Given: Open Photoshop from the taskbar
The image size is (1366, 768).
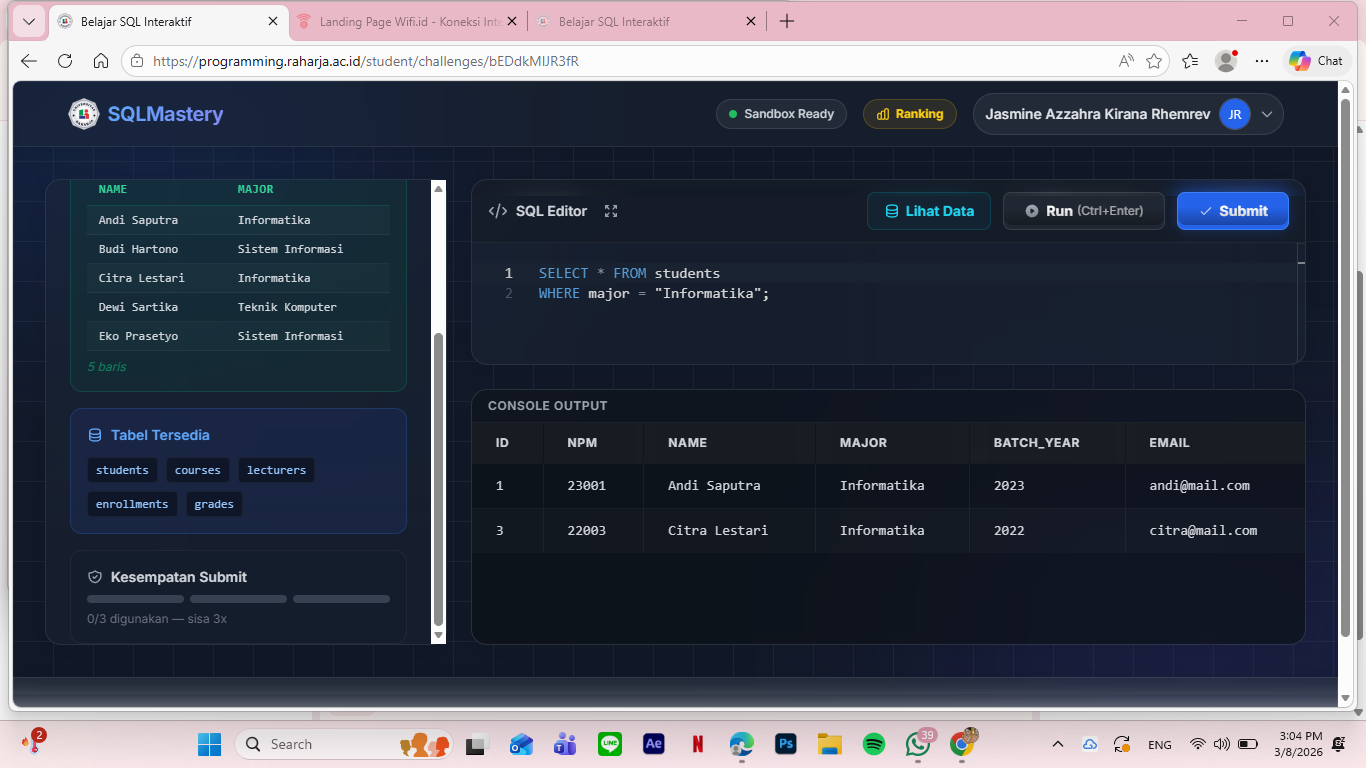Looking at the screenshot, I should (785, 744).
